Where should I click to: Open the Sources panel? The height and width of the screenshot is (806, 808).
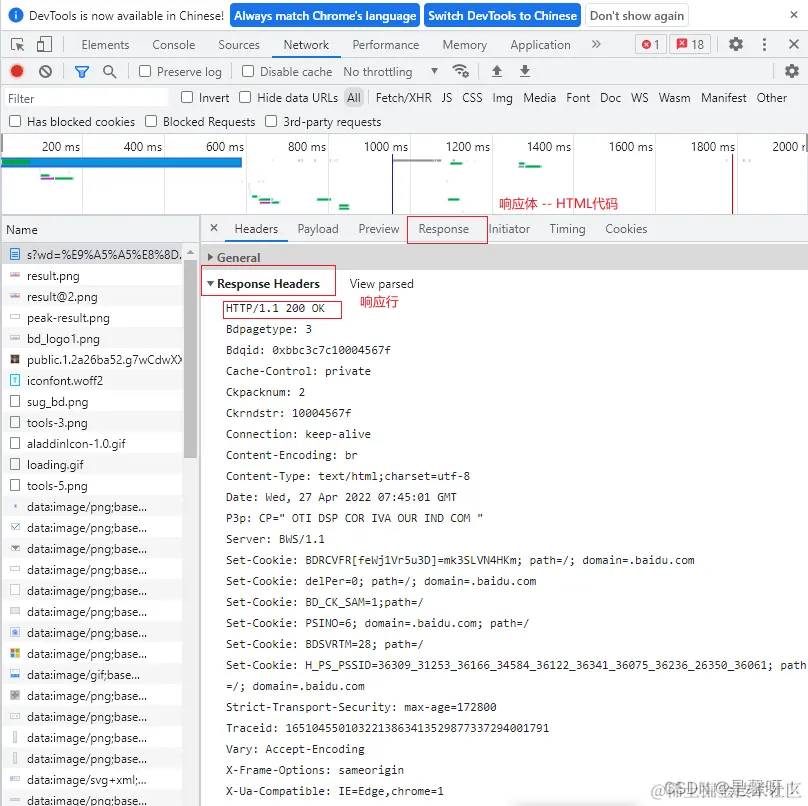click(239, 45)
